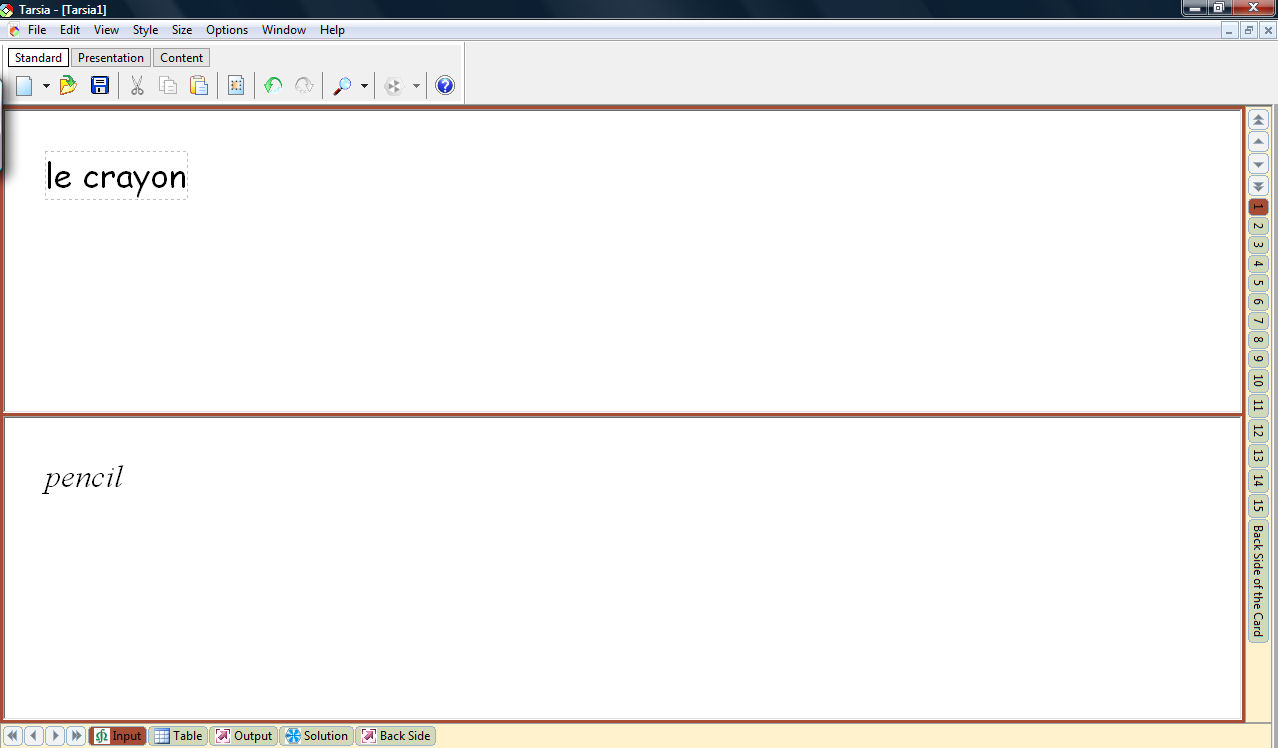Open the Size menu

click(182, 30)
